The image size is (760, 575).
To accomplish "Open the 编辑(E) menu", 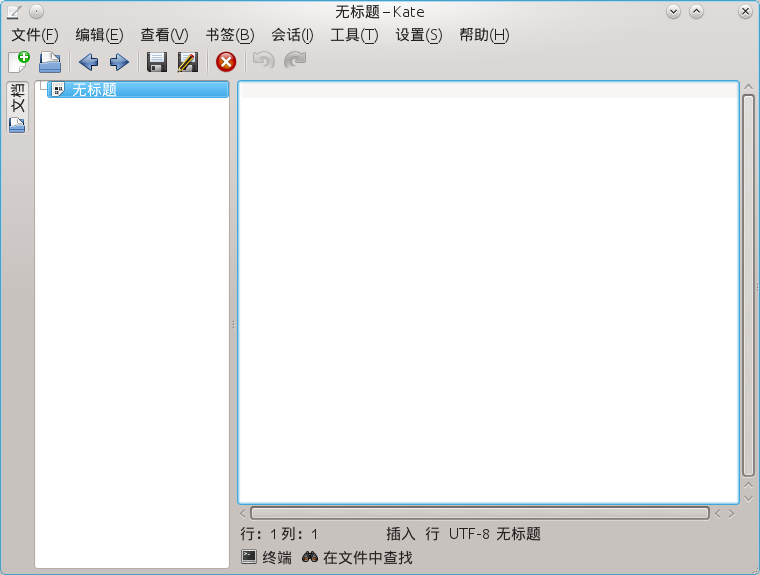I will [99, 35].
